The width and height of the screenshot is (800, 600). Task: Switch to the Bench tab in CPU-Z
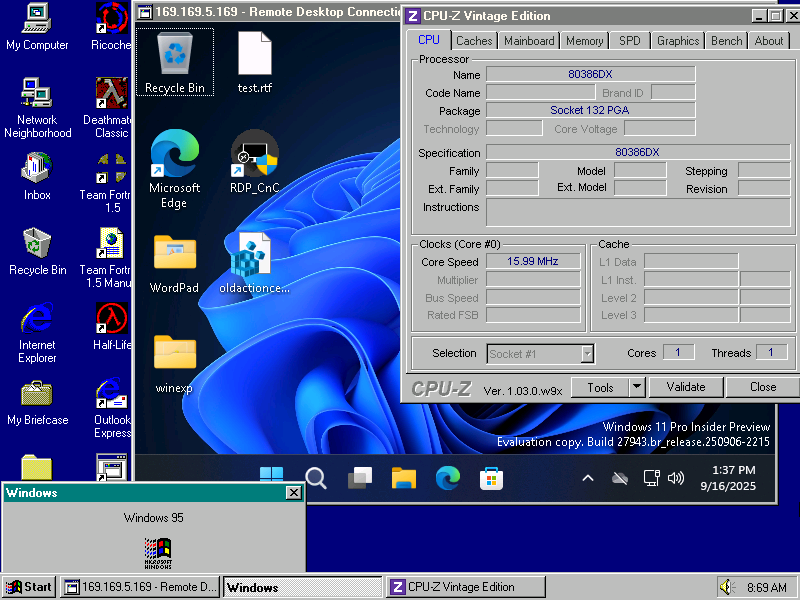726,41
